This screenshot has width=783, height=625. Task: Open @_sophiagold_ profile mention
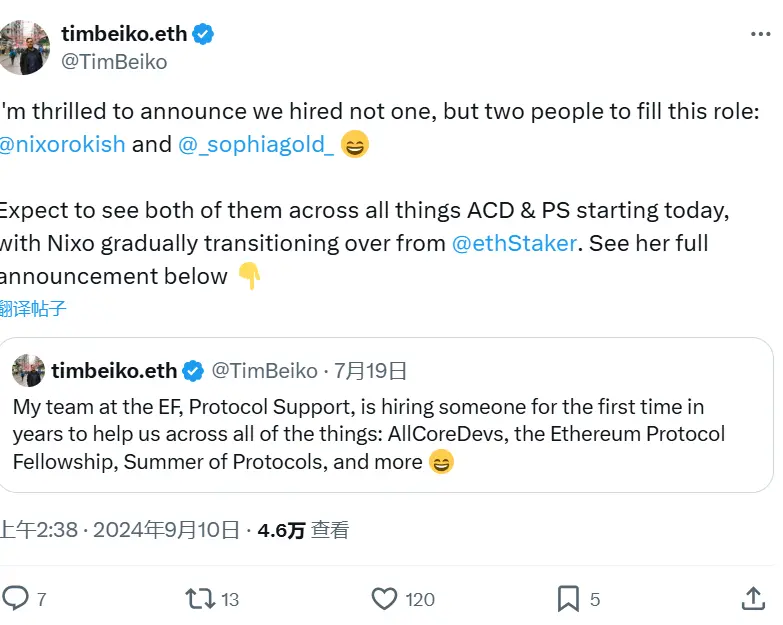pyautogui.click(x=256, y=144)
